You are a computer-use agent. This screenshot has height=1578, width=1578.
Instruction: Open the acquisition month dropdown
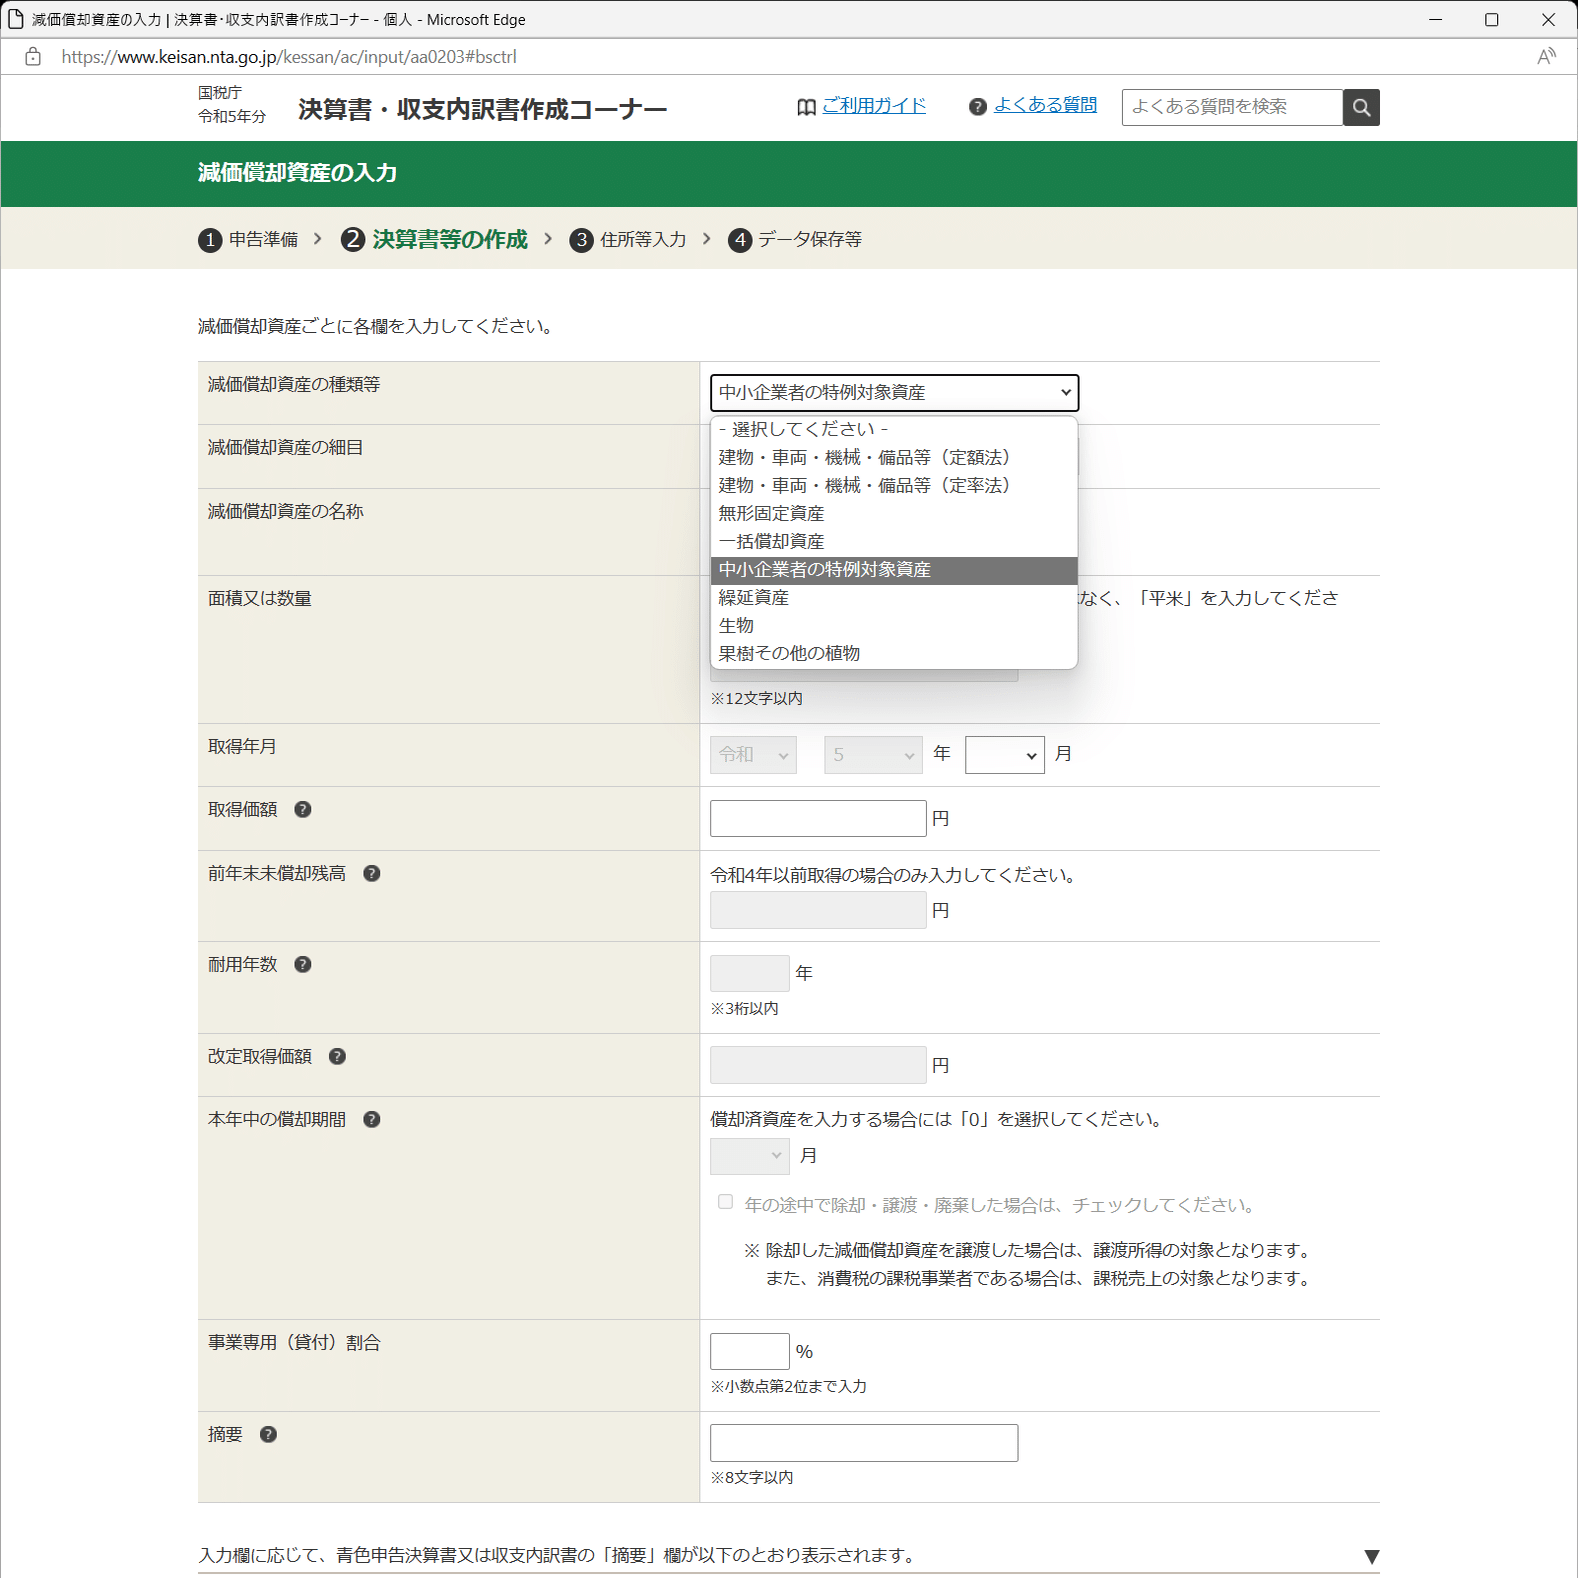coord(1004,755)
